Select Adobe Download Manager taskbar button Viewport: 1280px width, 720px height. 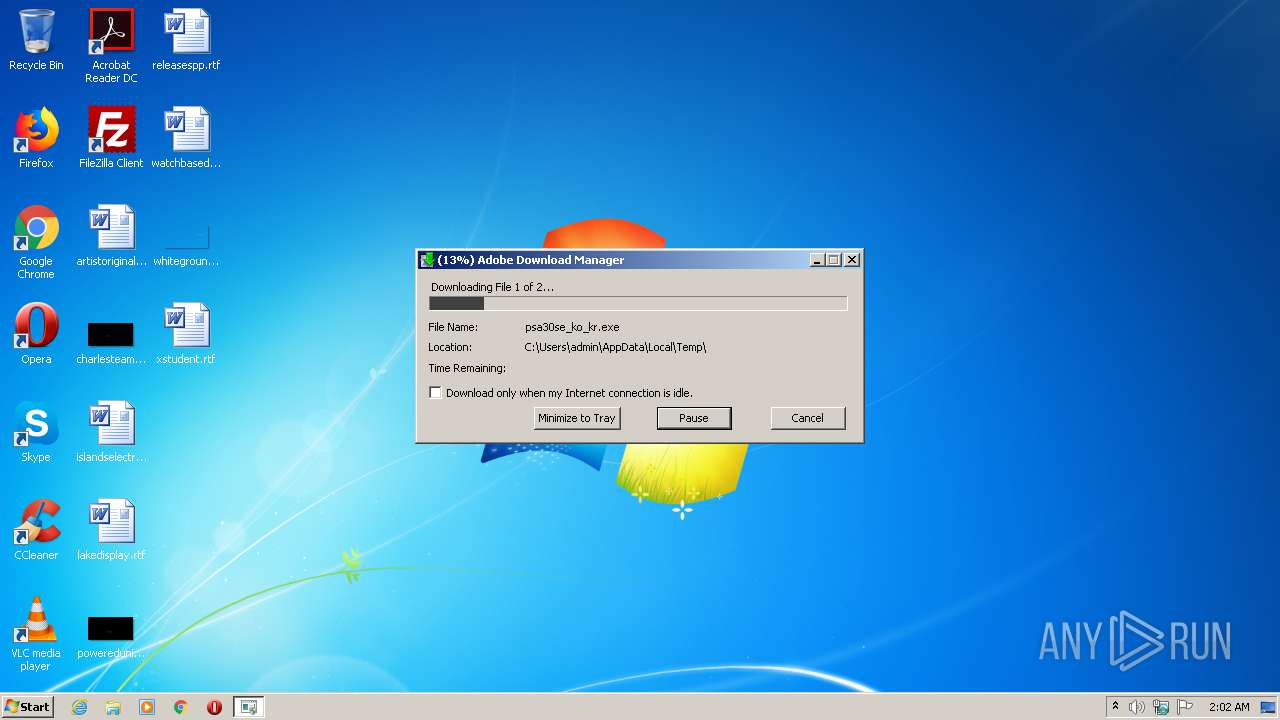[x=249, y=707]
